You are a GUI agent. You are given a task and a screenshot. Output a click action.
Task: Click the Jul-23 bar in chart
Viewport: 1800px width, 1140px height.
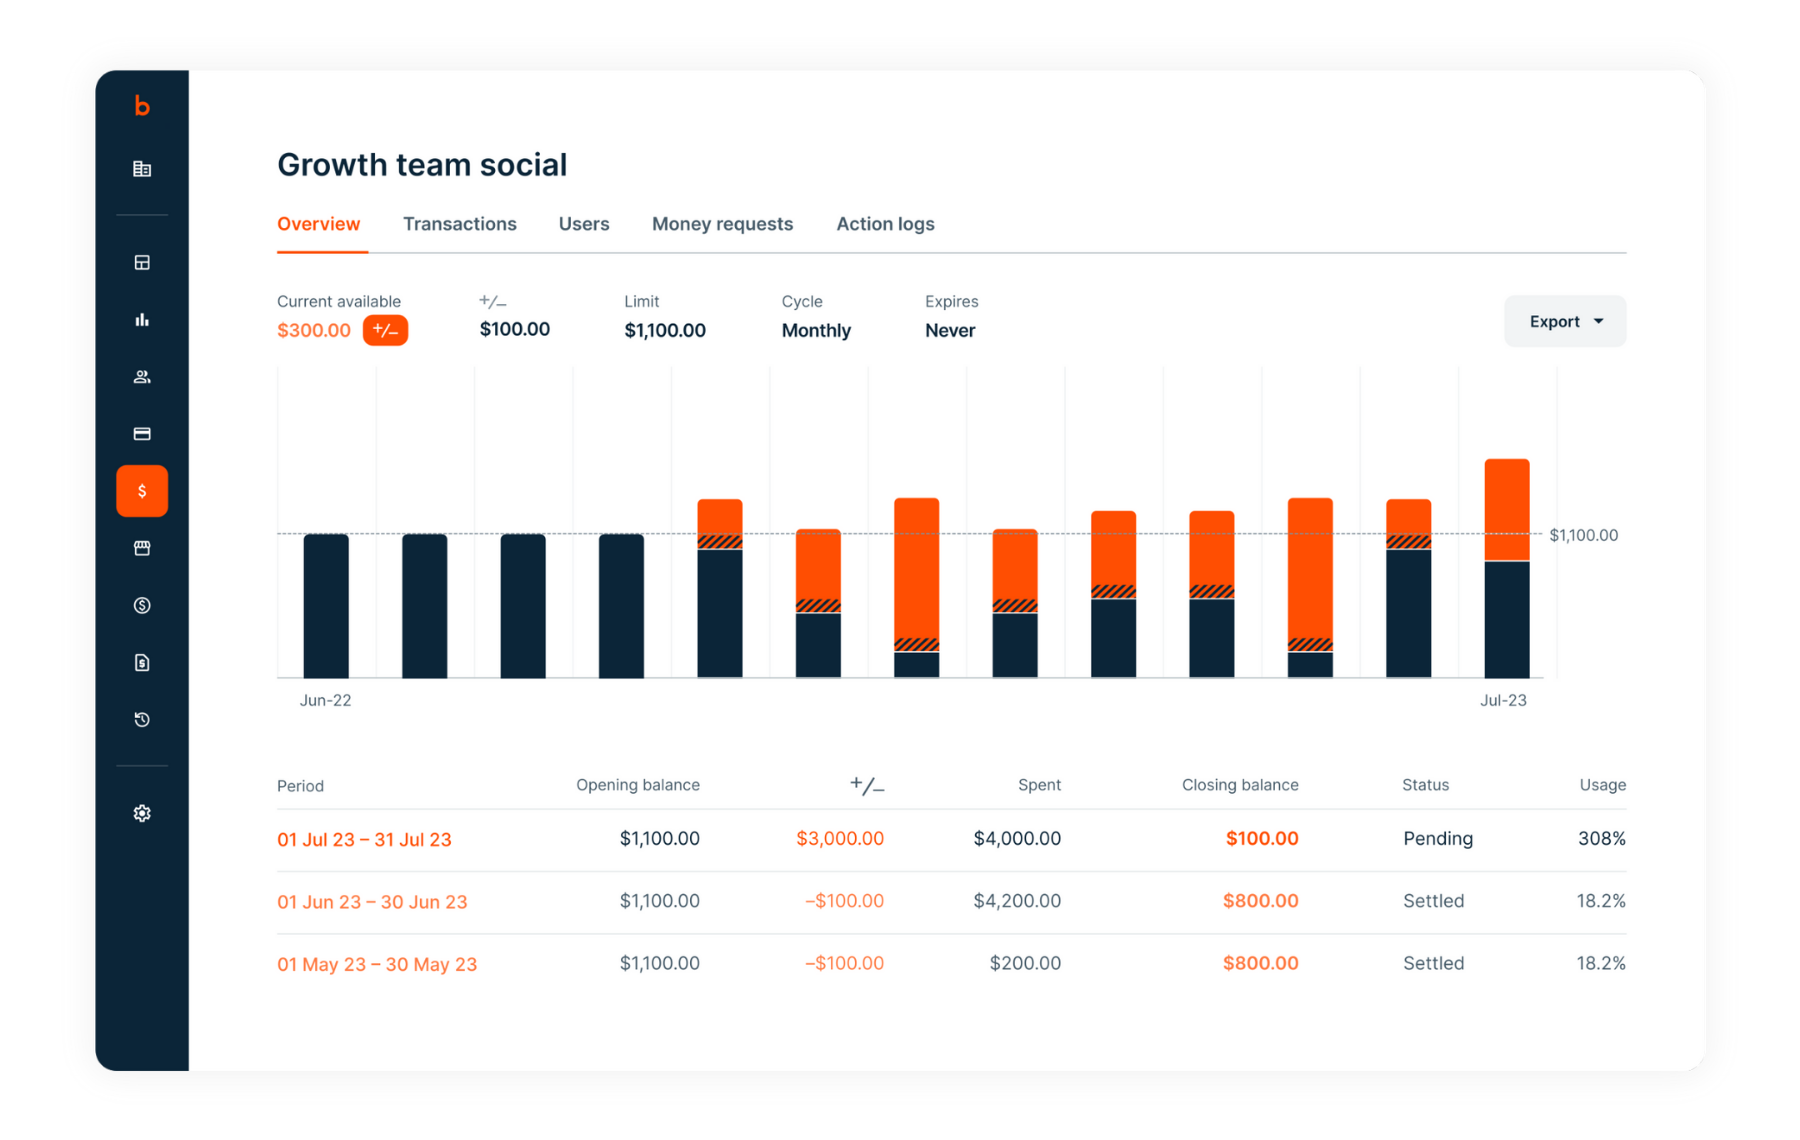(1506, 568)
